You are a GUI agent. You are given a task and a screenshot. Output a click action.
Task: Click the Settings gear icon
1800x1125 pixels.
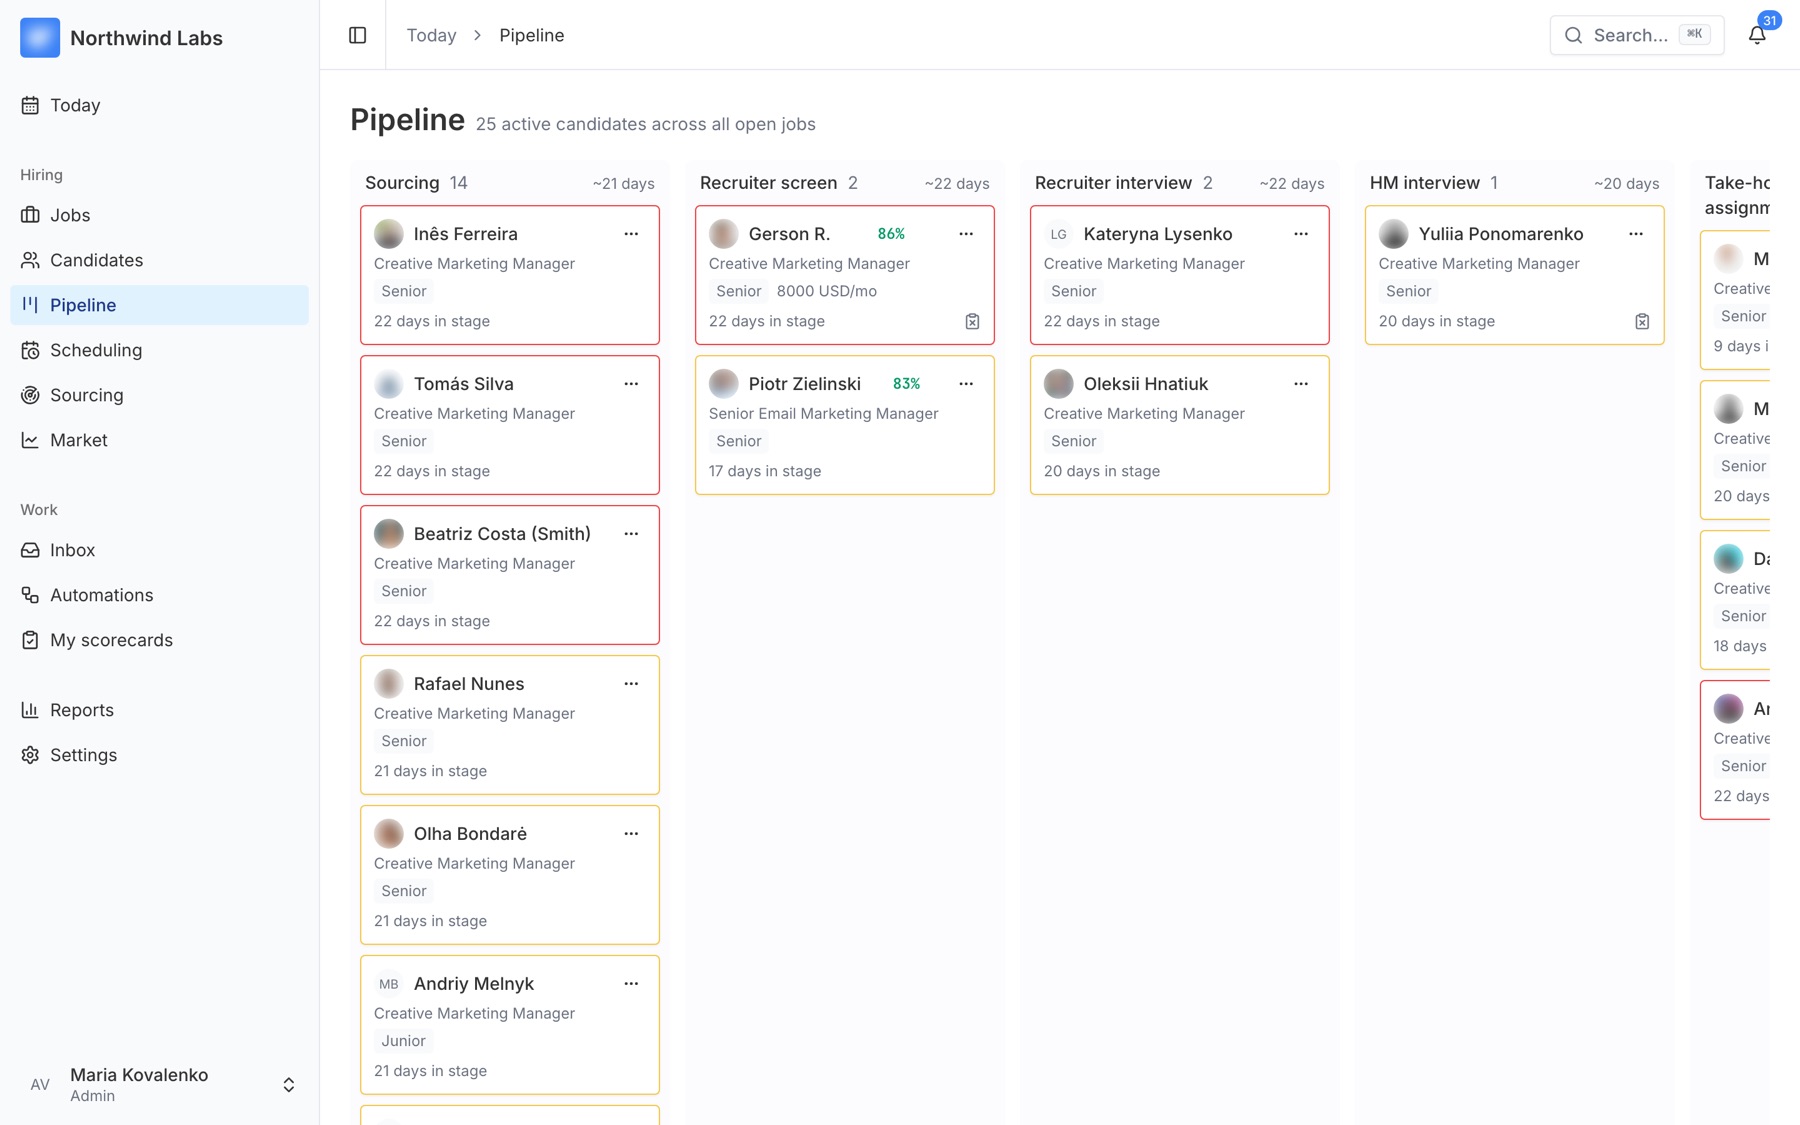point(30,755)
